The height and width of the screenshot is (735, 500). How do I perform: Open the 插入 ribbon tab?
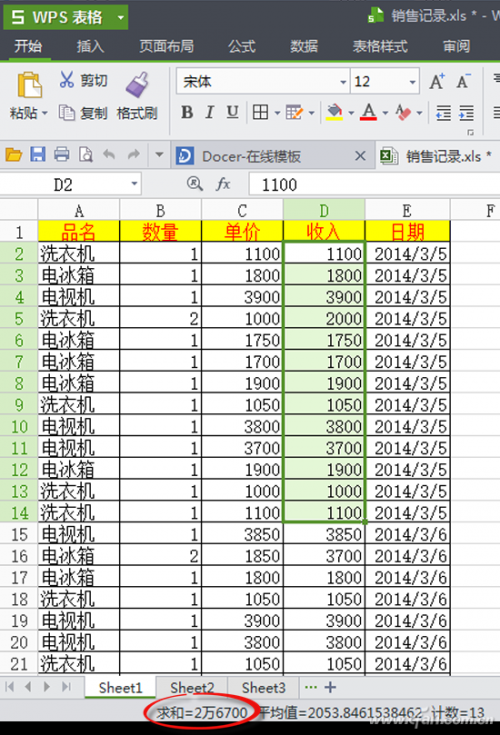(x=90, y=46)
